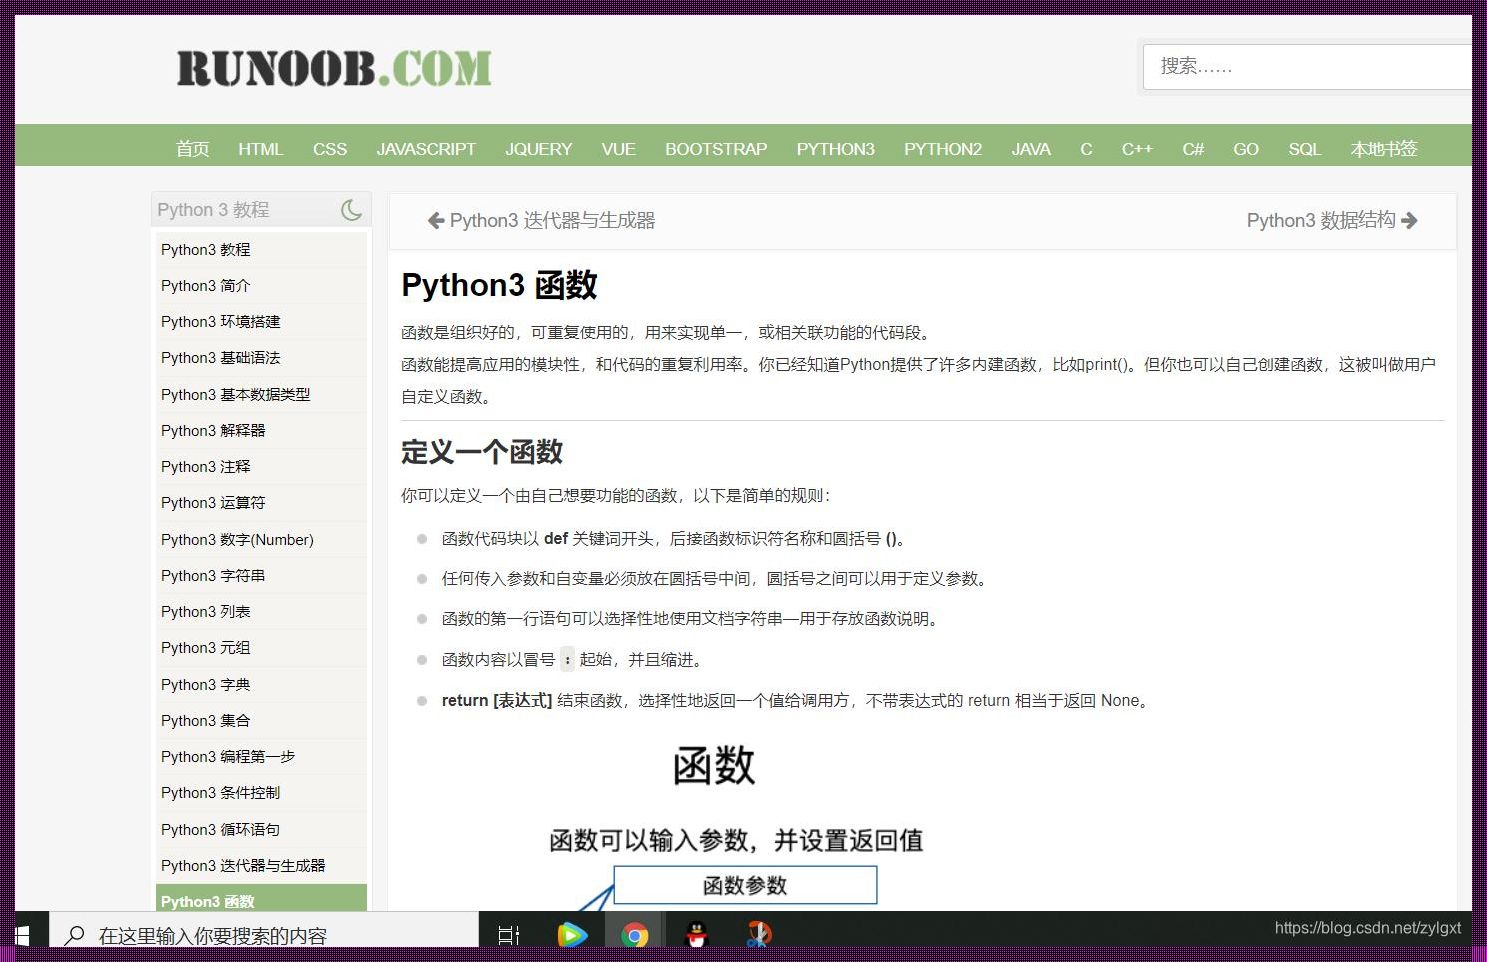1487x962 pixels.
Task: Click the right arrow after Python3 数据结构
Action: [x=1410, y=221]
